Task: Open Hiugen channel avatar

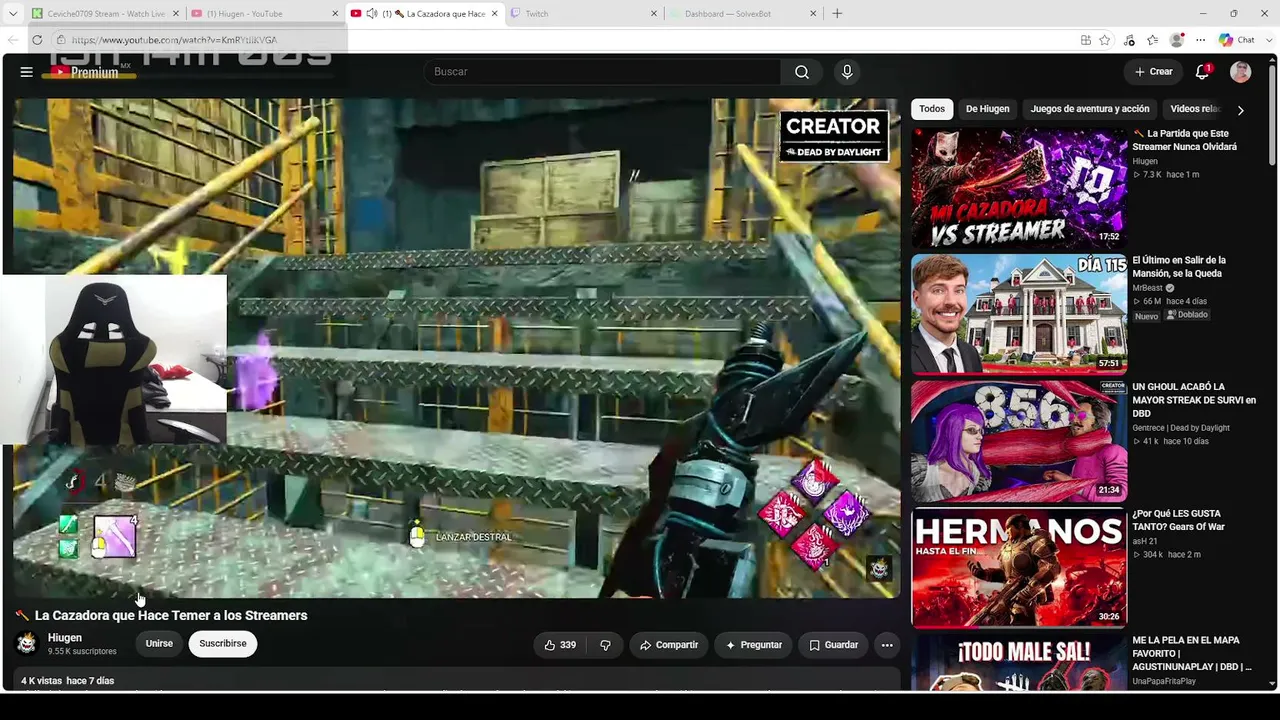Action: tap(27, 643)
